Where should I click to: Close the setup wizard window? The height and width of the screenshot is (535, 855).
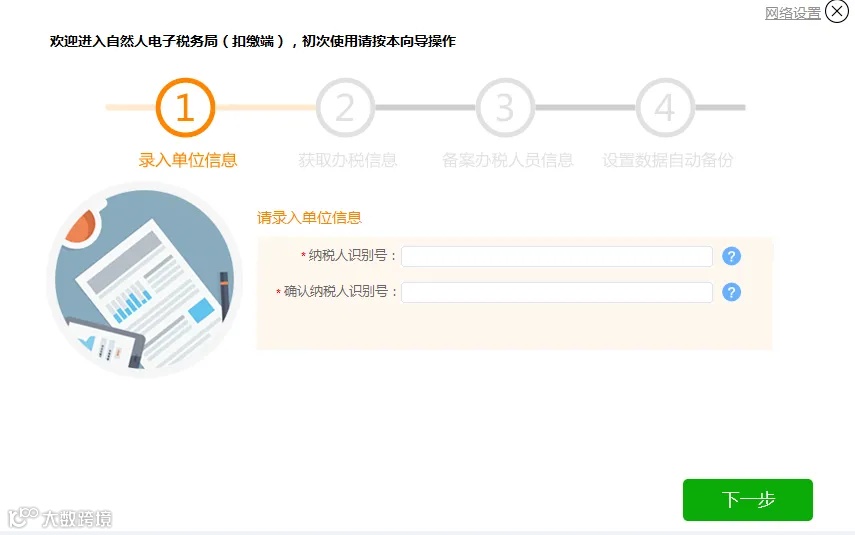coord(837,11)
